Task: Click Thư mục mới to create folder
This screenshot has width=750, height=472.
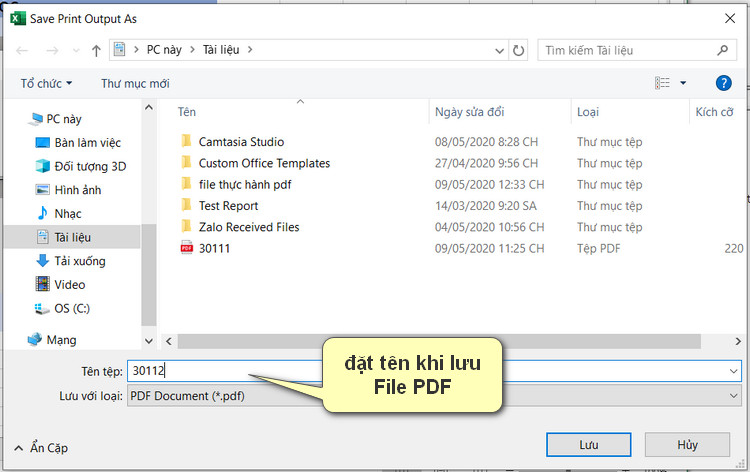Action: 135,83
